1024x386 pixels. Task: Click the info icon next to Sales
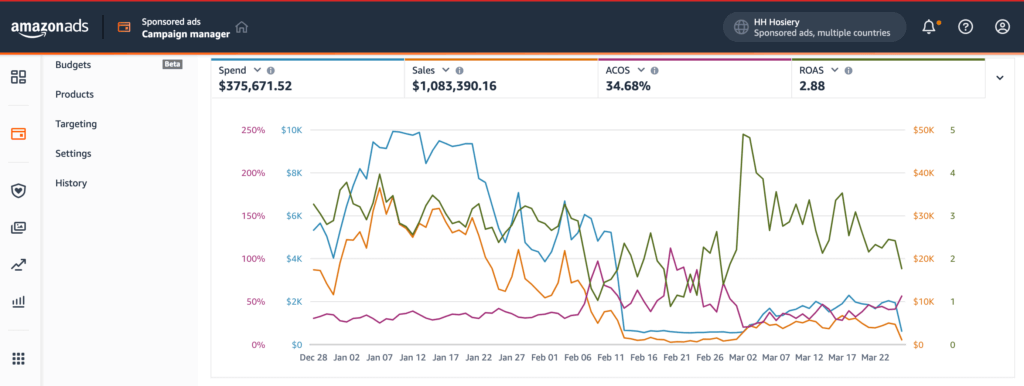point(459,71)
